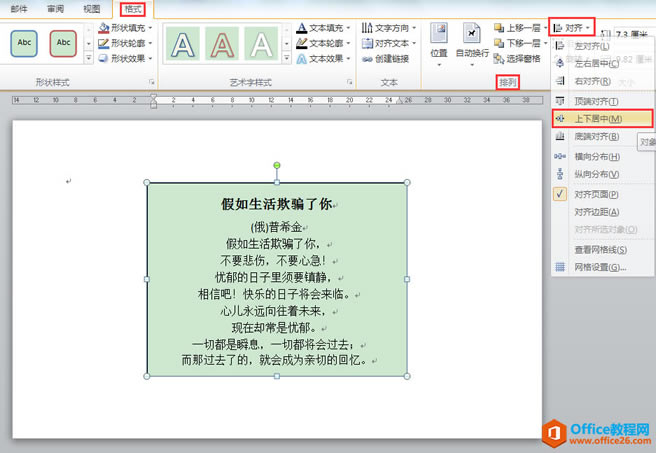Open the 选择窗格 selection pane
The image size is (656, 453).
517,59
